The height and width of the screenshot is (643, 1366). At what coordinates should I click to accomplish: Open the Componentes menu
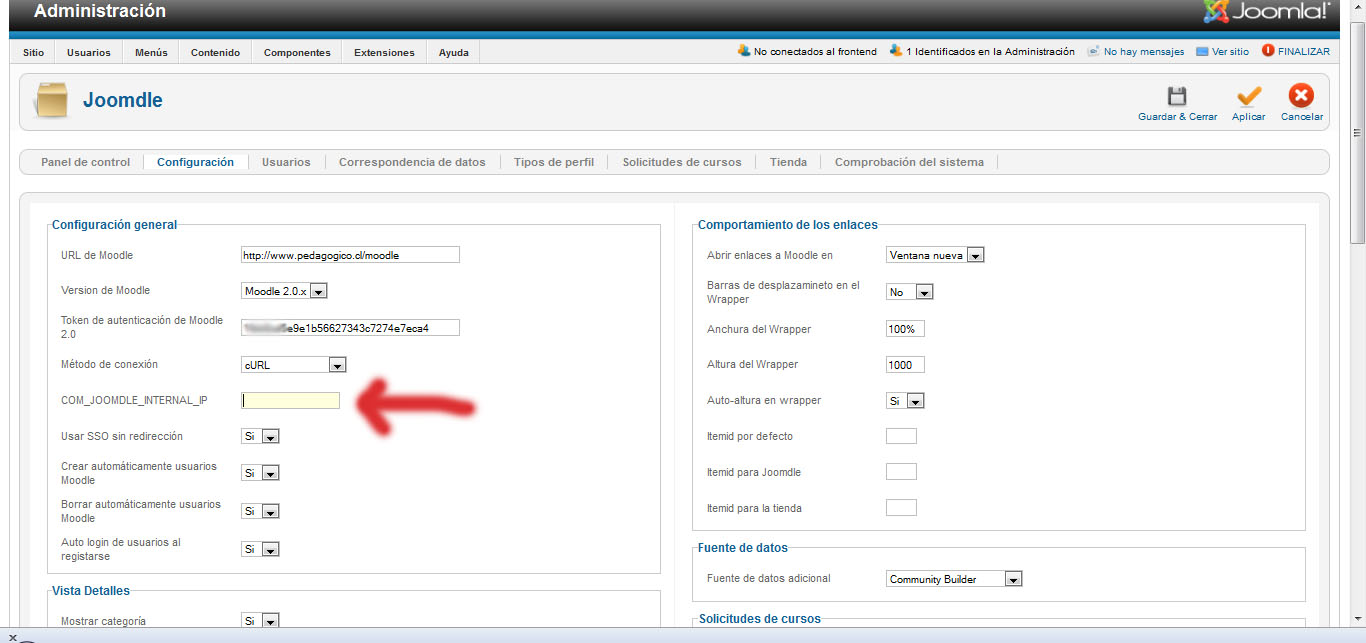pyautogui.click(x=297, y=52)
